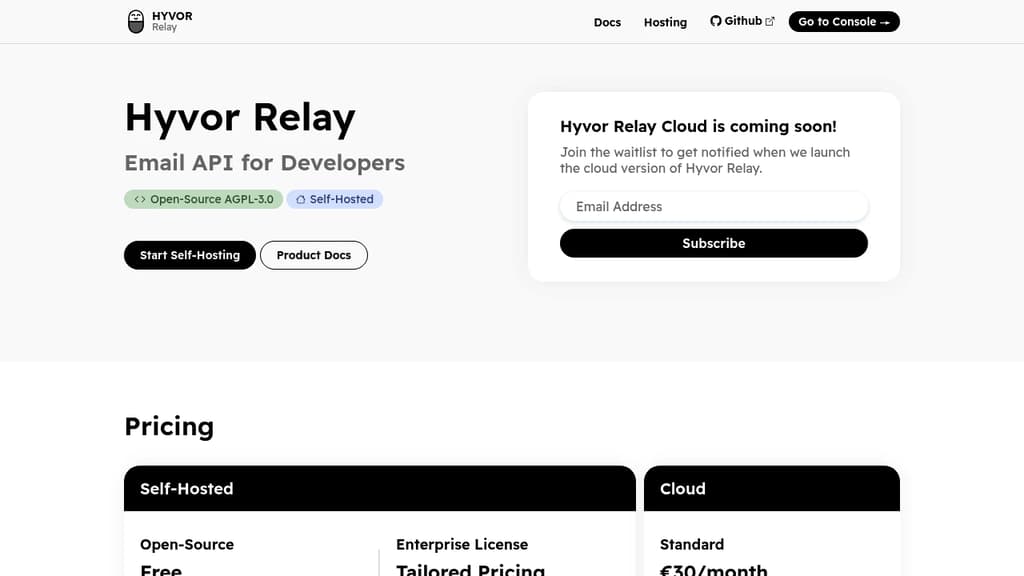Switch to the Cloud pricing card header
The image size is (1024, 576).
[682, 489]
